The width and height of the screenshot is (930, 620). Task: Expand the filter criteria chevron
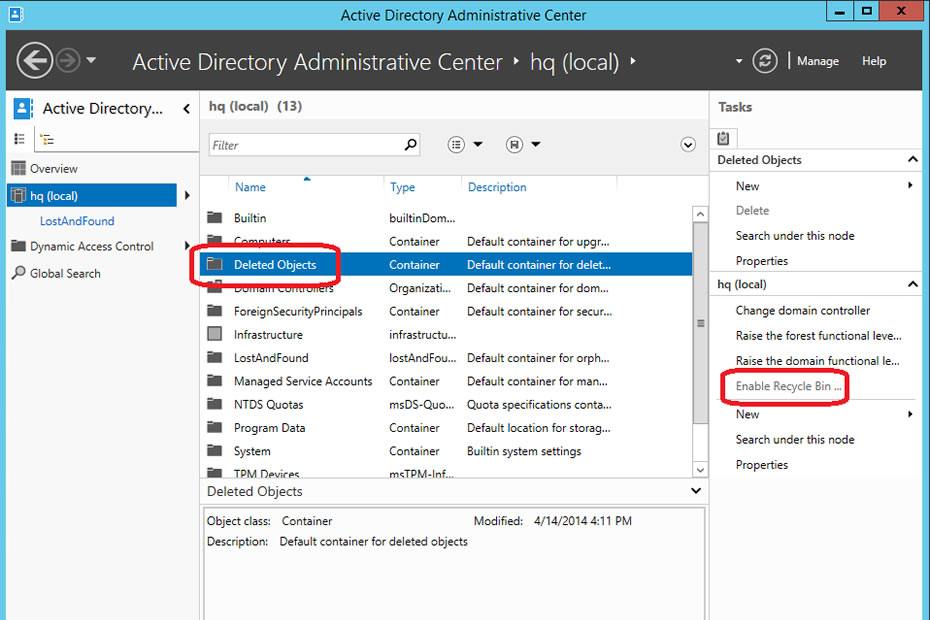click(688, 144)
